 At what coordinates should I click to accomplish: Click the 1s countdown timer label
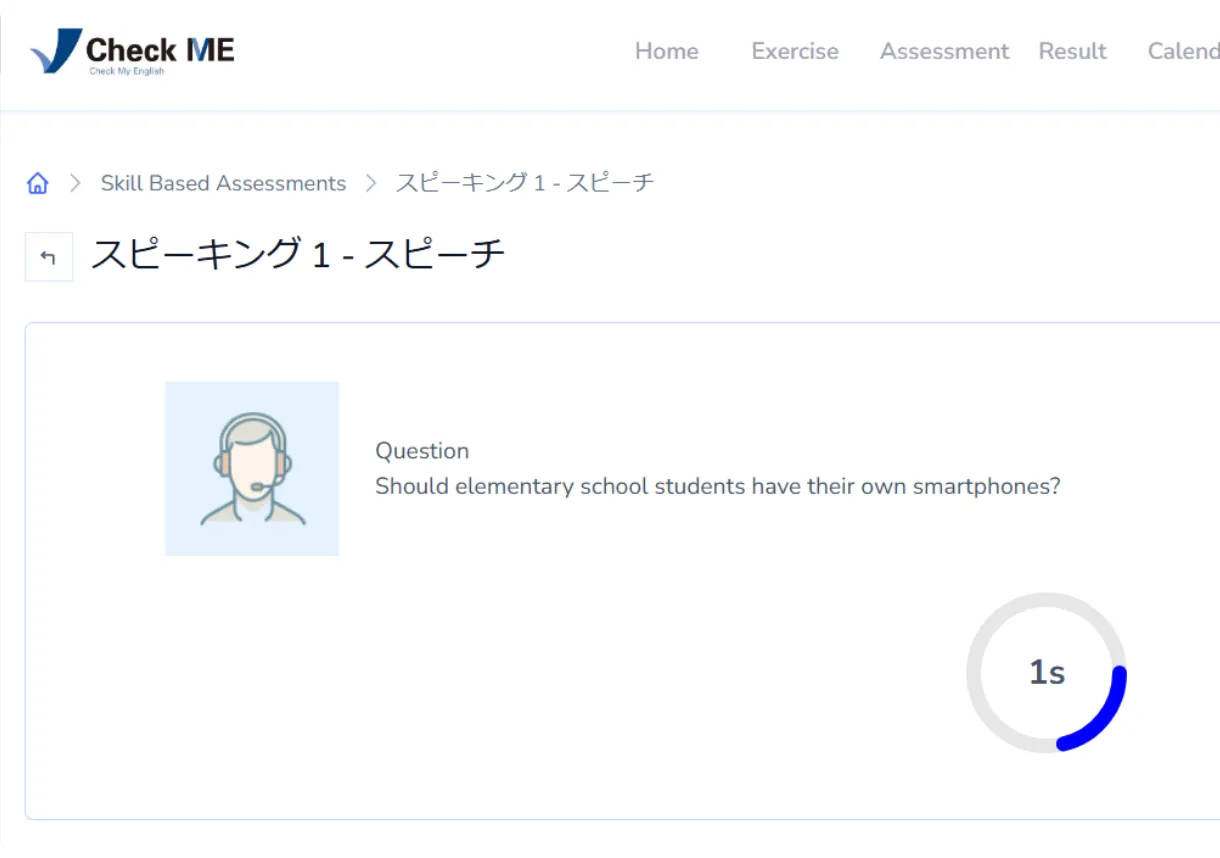tap(1046, 673)
